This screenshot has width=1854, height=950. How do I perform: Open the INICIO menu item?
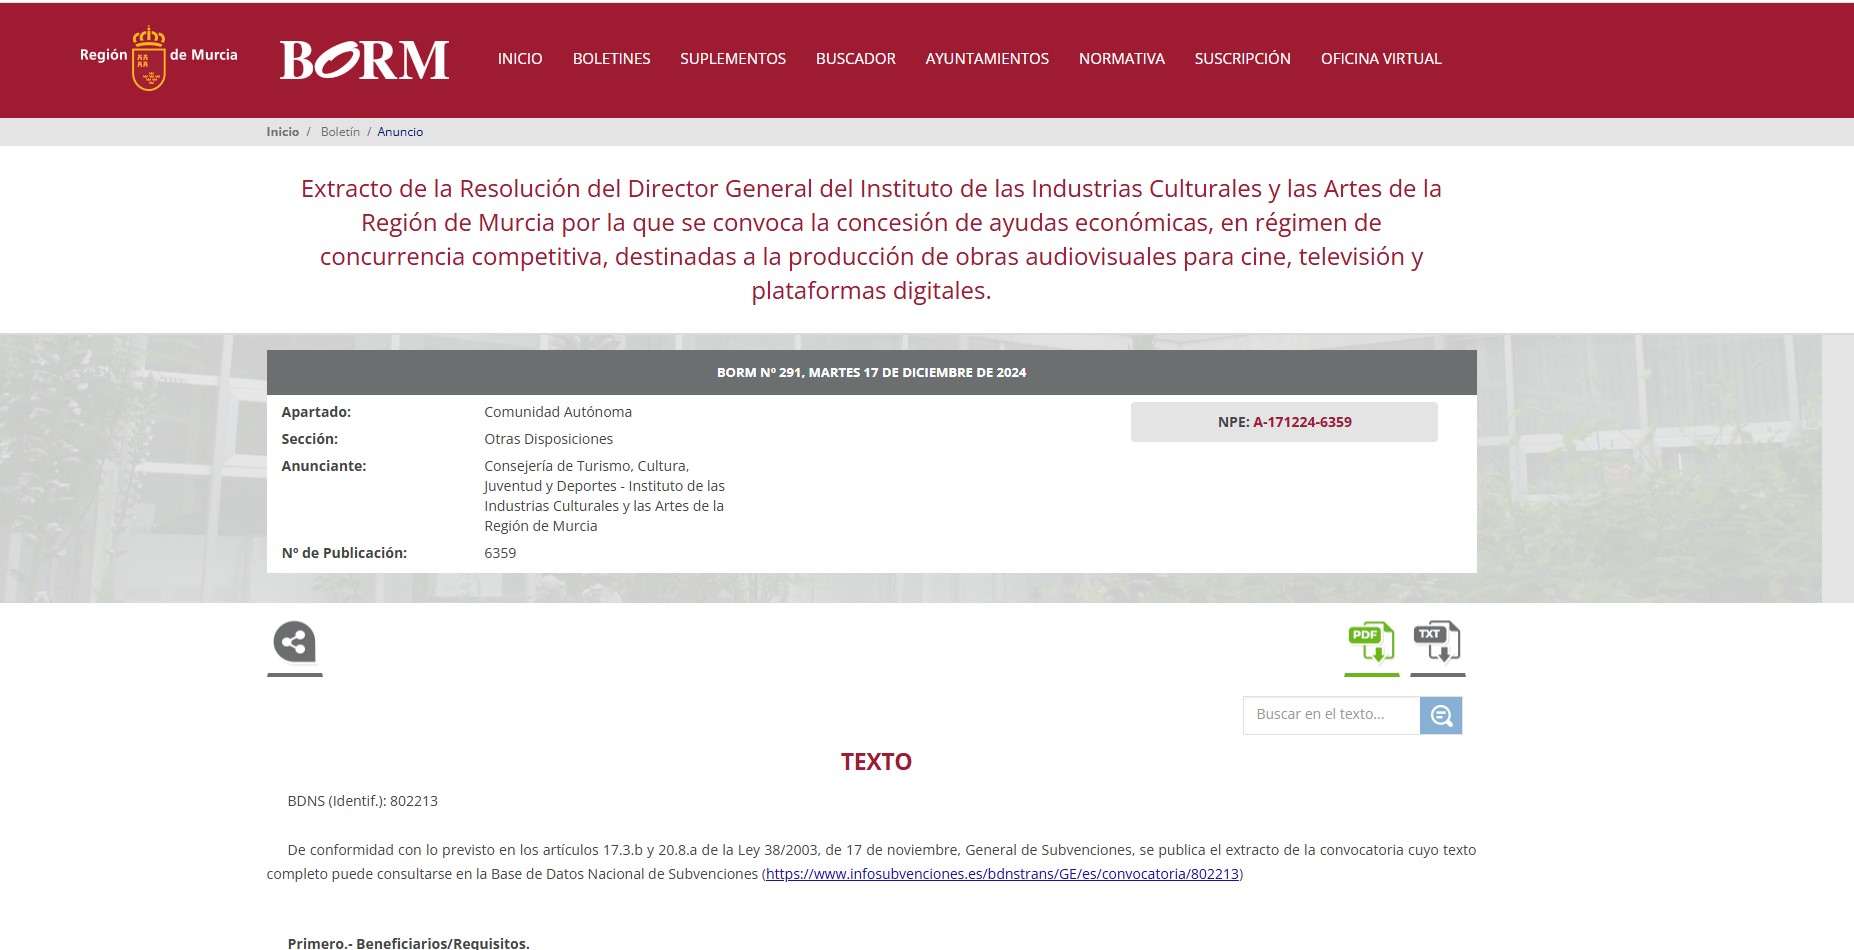click(x=520, y=59)
